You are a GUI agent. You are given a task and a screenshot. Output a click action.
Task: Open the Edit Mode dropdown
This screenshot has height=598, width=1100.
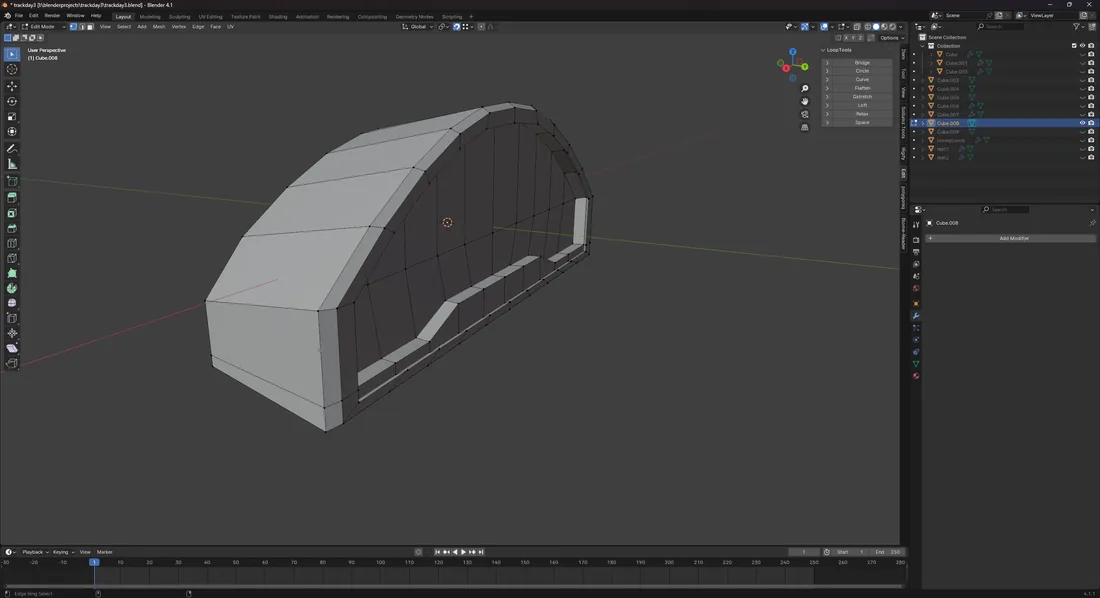[x=43, y=27]
